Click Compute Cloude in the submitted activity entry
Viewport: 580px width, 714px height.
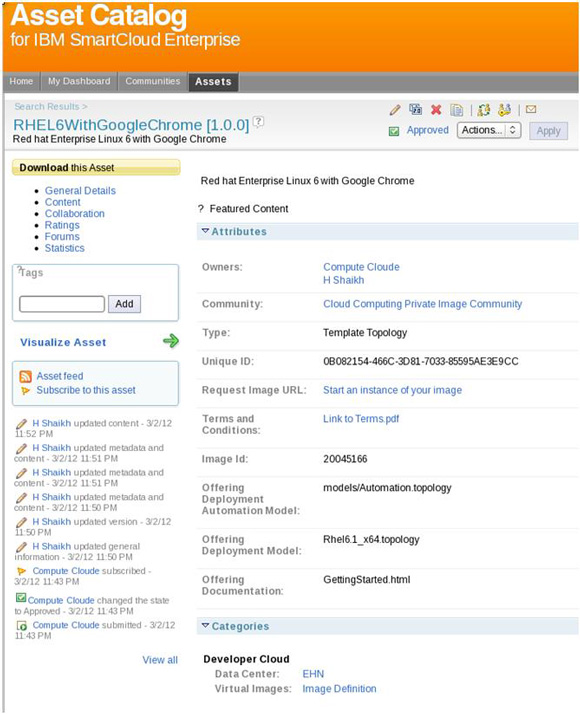[x=66, y=625]
